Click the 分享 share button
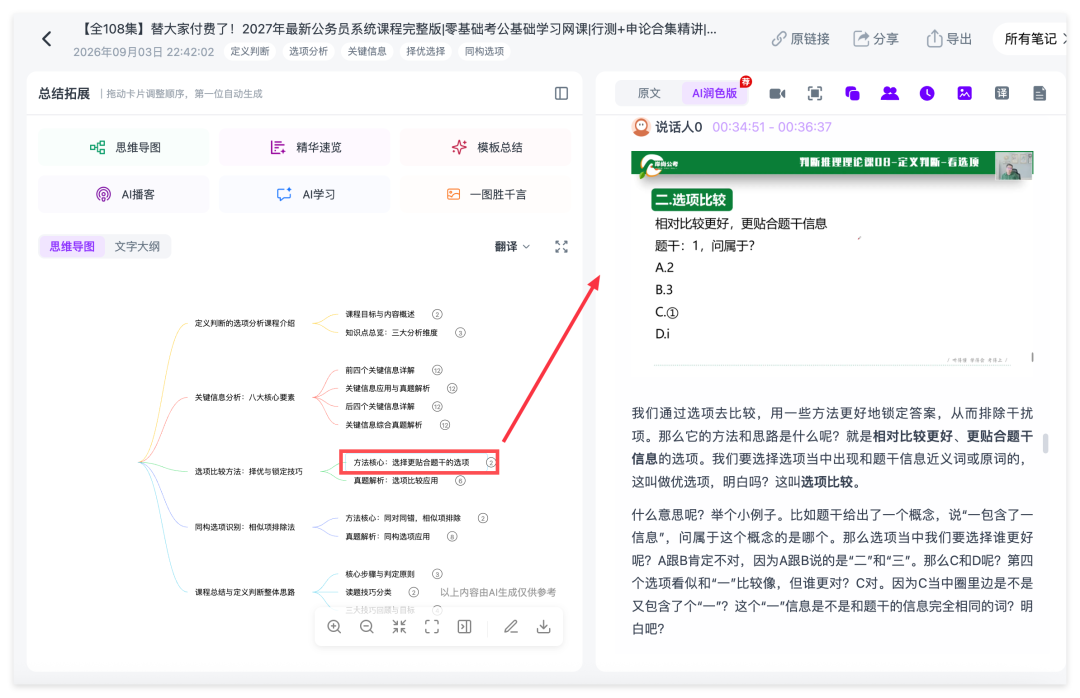The height and width of the screenshot is (698, 1080). (x=875, y=39)
